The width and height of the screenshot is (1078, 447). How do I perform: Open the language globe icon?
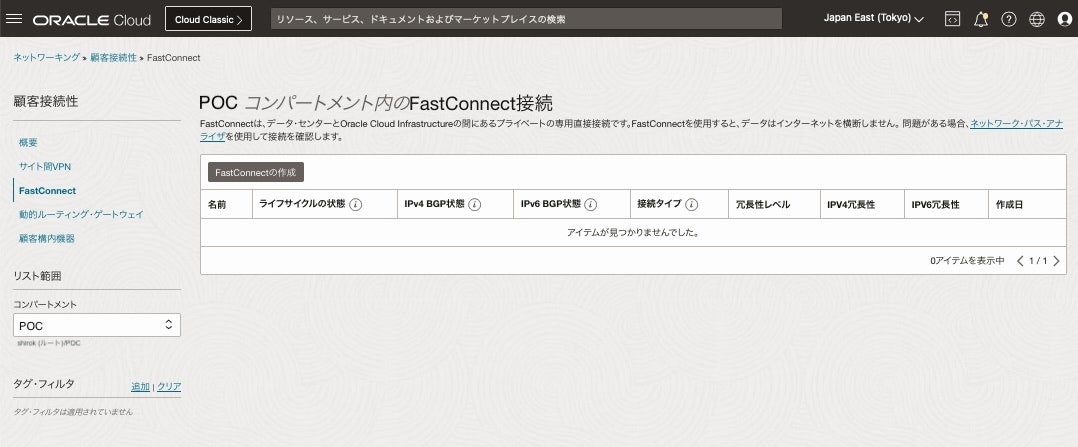1037,19
